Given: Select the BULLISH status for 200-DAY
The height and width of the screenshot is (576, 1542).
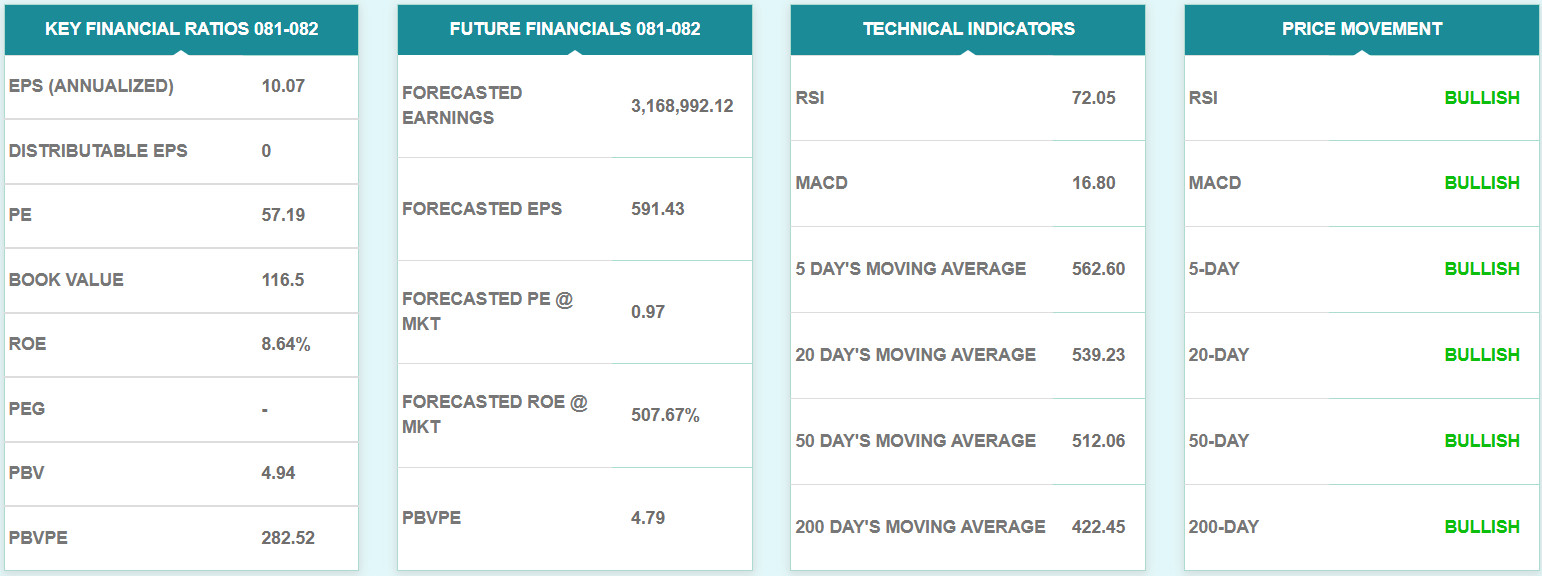Looking at the screenshot, I should point(1482,527).
